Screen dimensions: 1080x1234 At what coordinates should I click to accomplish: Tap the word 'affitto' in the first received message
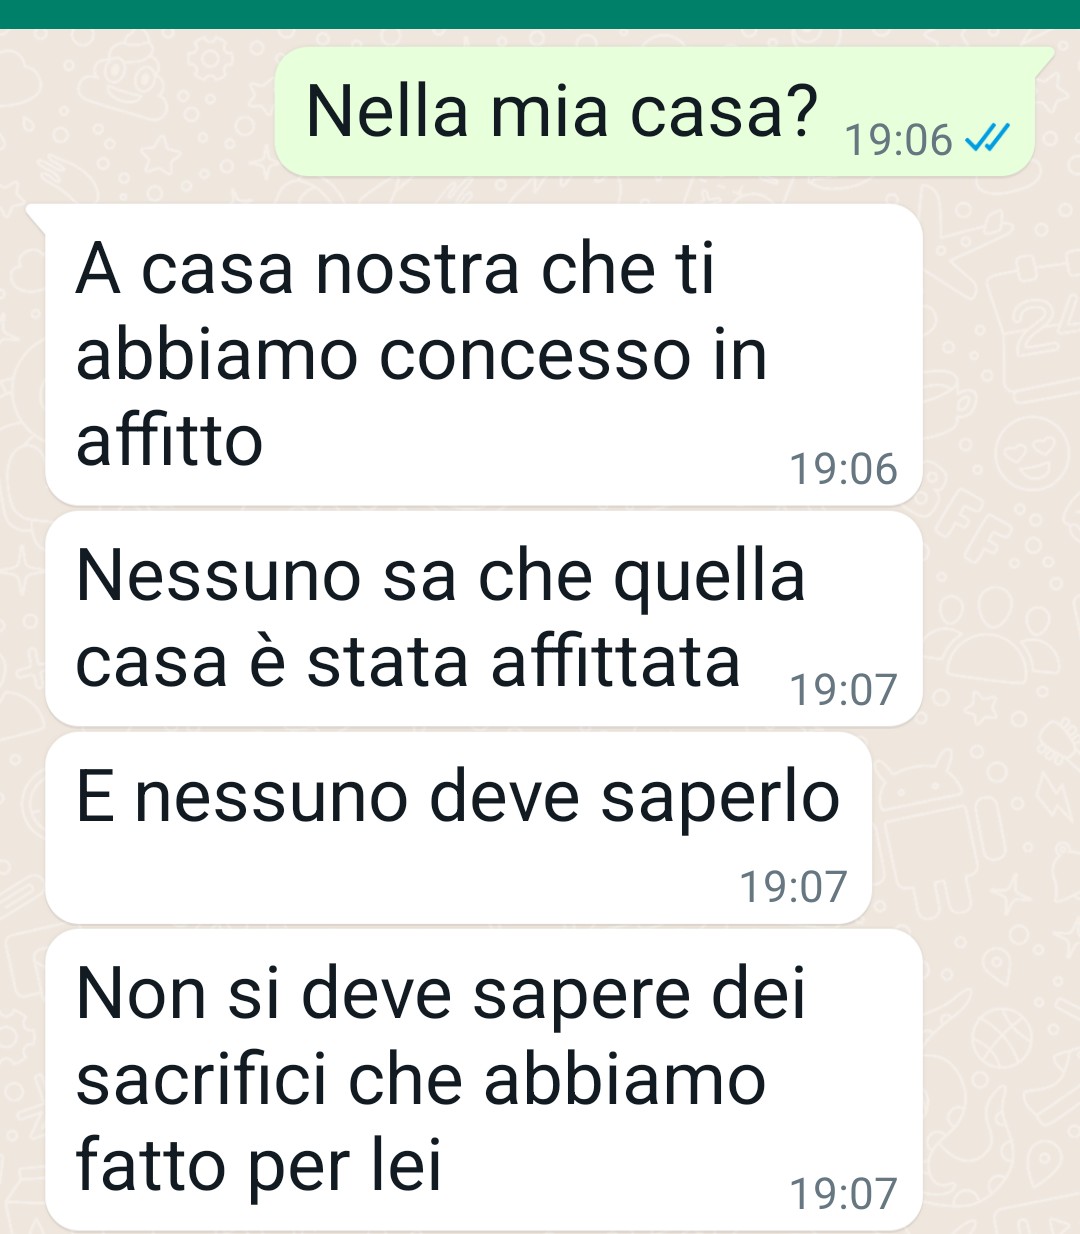click(x=169, y=440)
